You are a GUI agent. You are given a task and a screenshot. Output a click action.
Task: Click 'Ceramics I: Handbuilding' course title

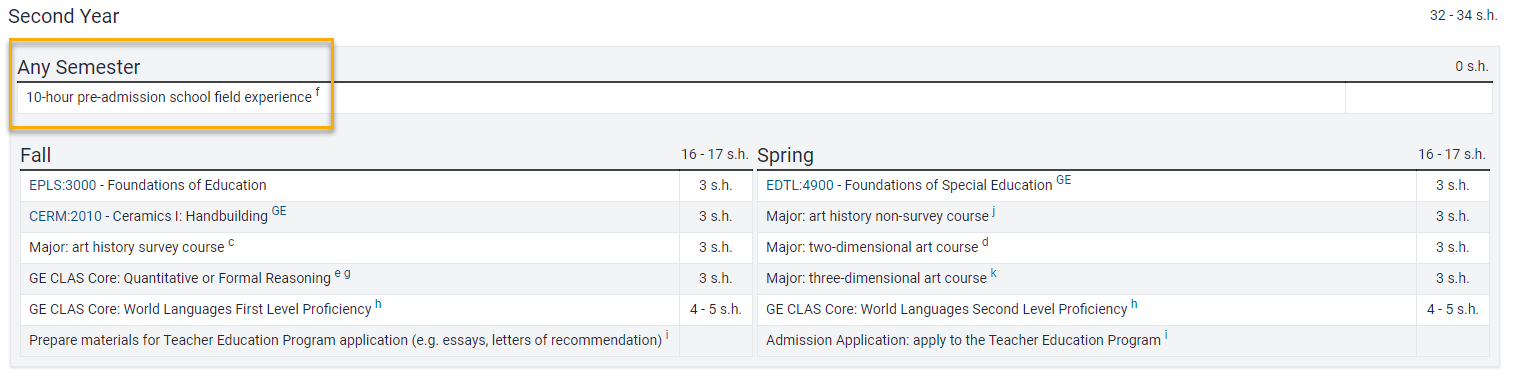190,216
